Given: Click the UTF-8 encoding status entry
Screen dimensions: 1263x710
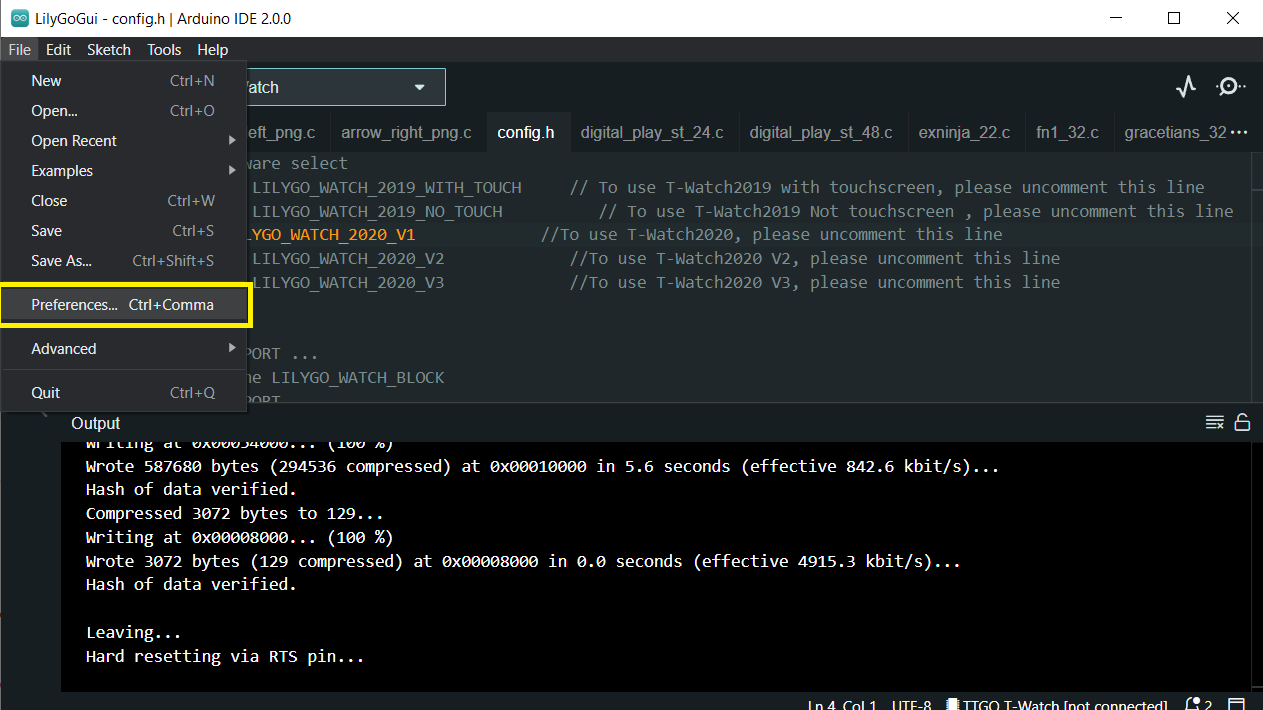Looking at the screenshot, I should (x=911, y=705).
